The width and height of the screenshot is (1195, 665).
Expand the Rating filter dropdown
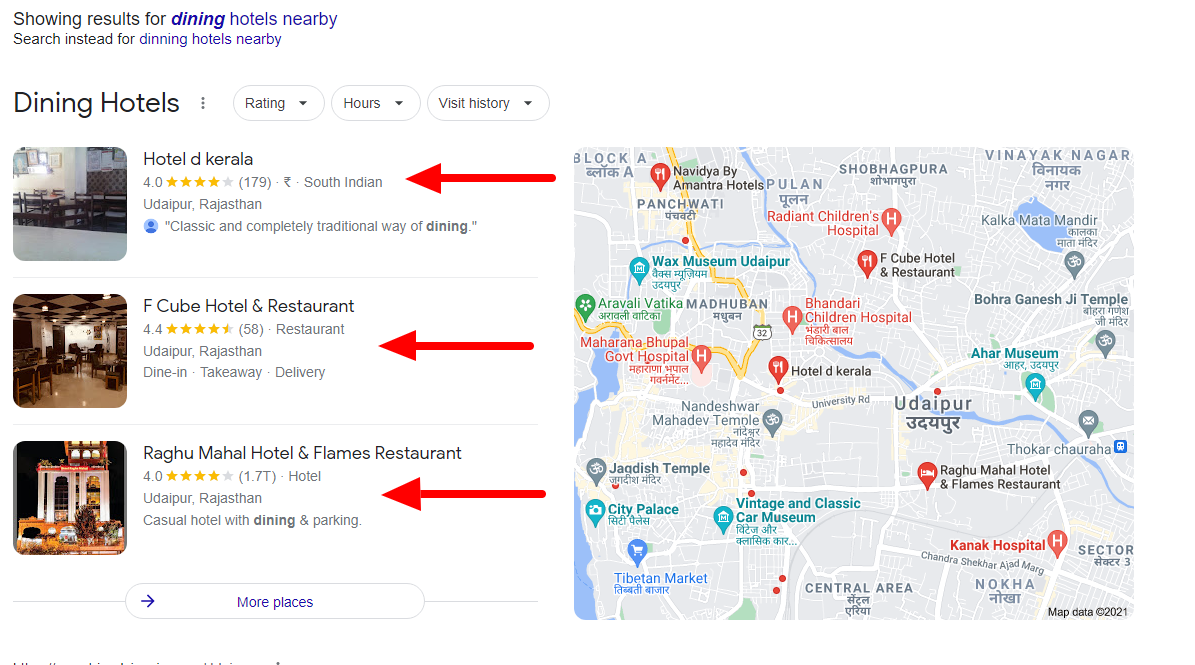point(278,103)
